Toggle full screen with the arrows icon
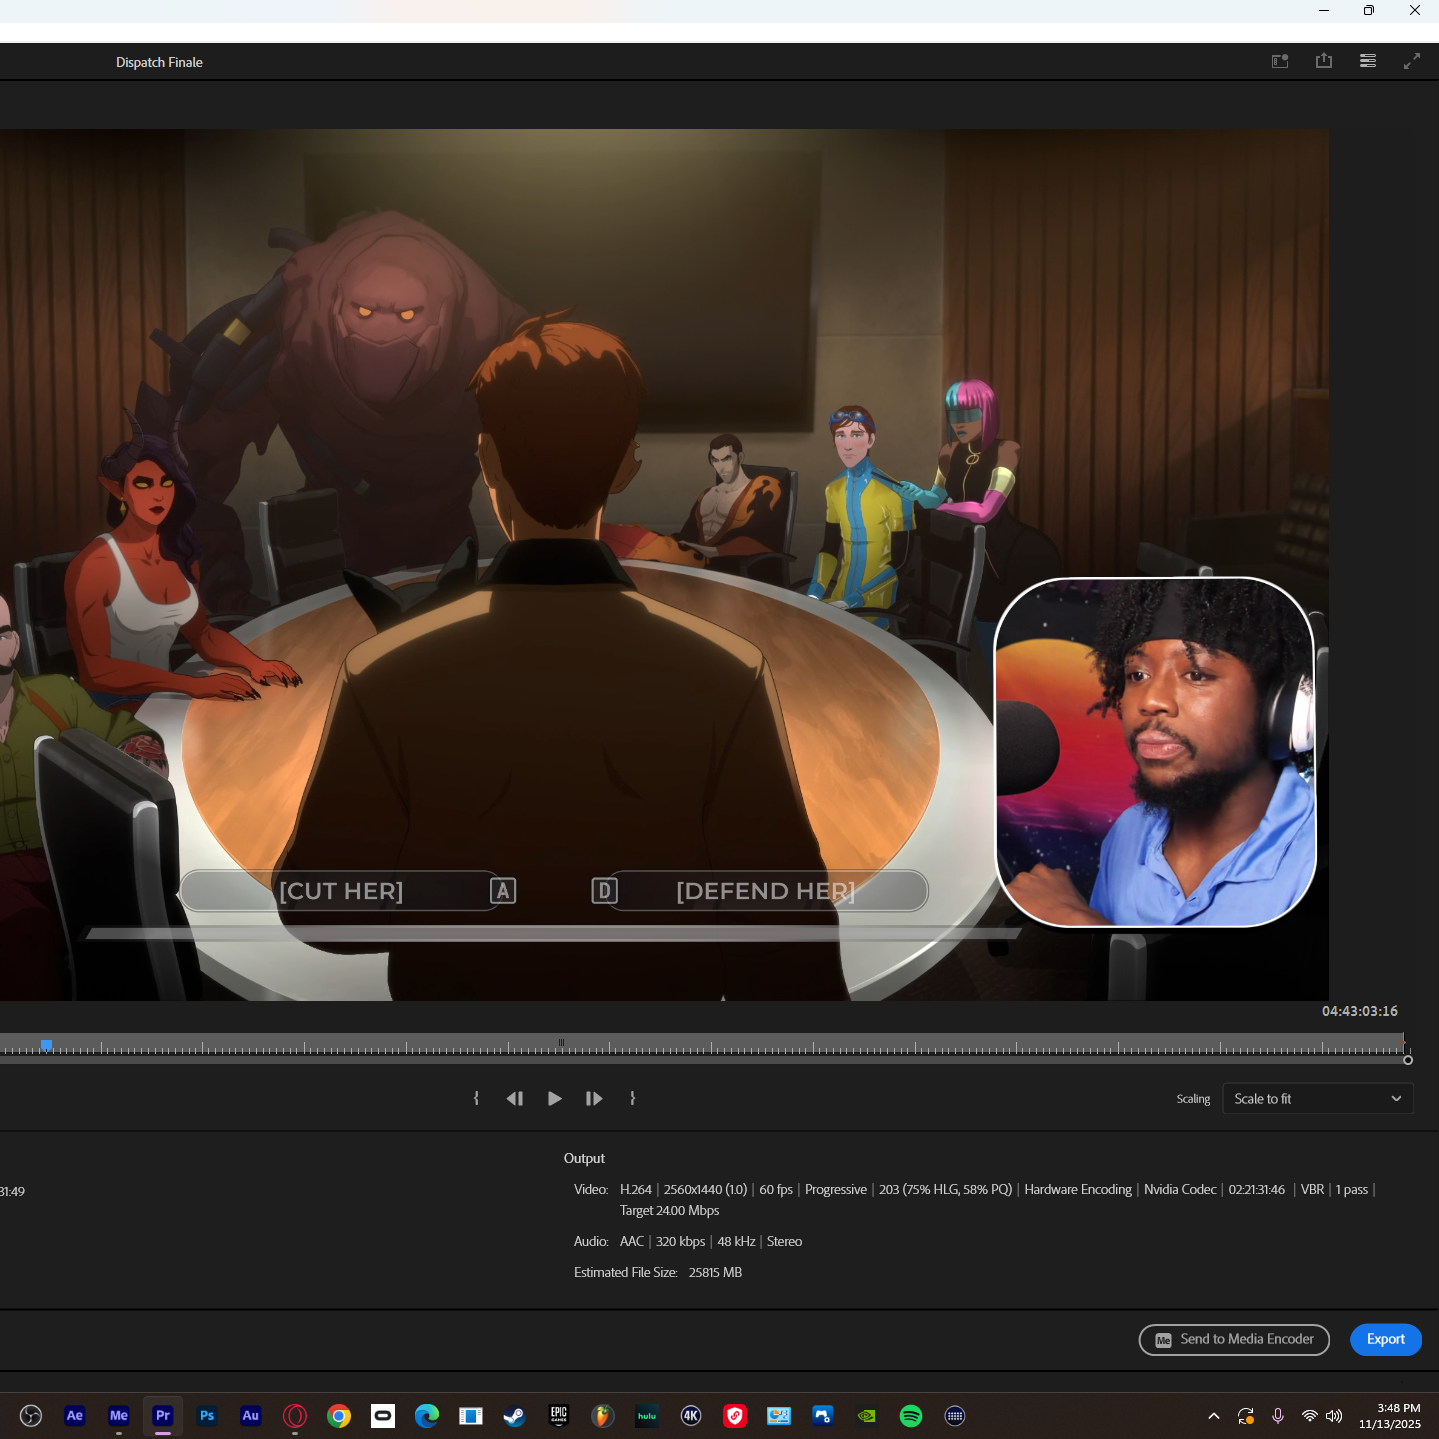 pyautogui.click(x=1412, y=61)
